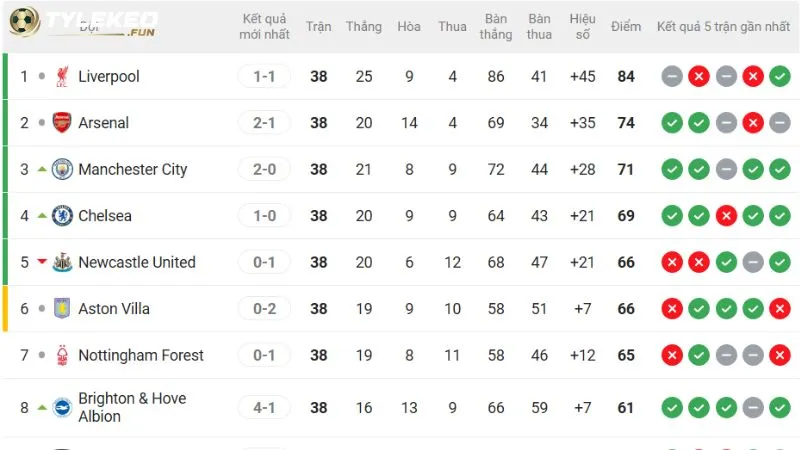Click Chelsea's red loss indicator

coord(726,216)
